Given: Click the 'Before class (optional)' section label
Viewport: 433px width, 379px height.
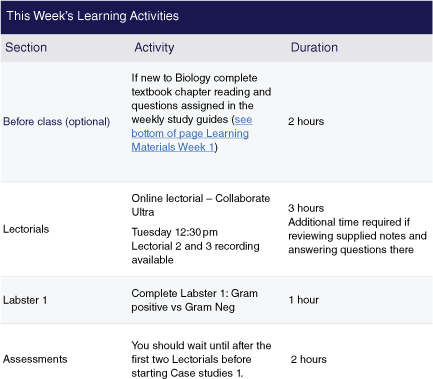Looking at the screenshot, I should [x=57, y=121].
